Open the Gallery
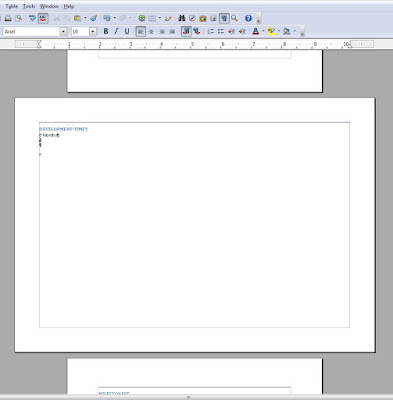The width and height of the screenshot is (393, 400). (x=203, y=18)
